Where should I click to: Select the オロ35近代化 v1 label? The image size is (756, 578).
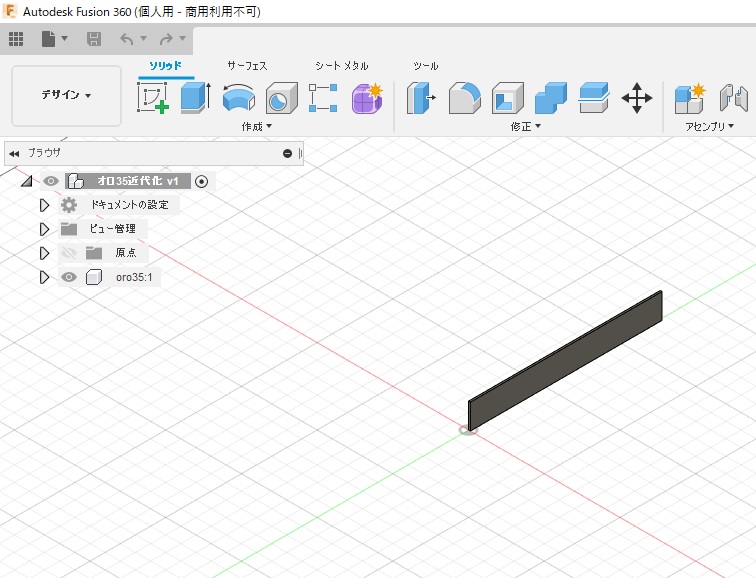click(138, 181)
